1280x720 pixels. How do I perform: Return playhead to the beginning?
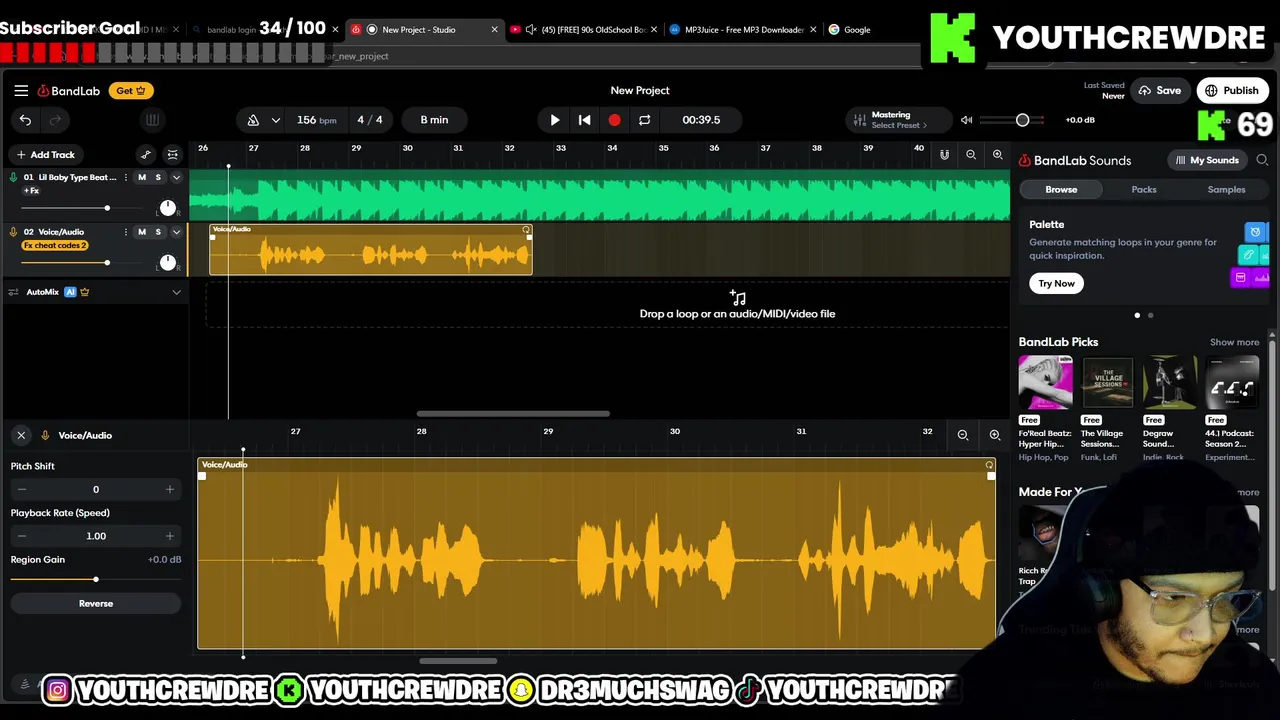(584, 120)
